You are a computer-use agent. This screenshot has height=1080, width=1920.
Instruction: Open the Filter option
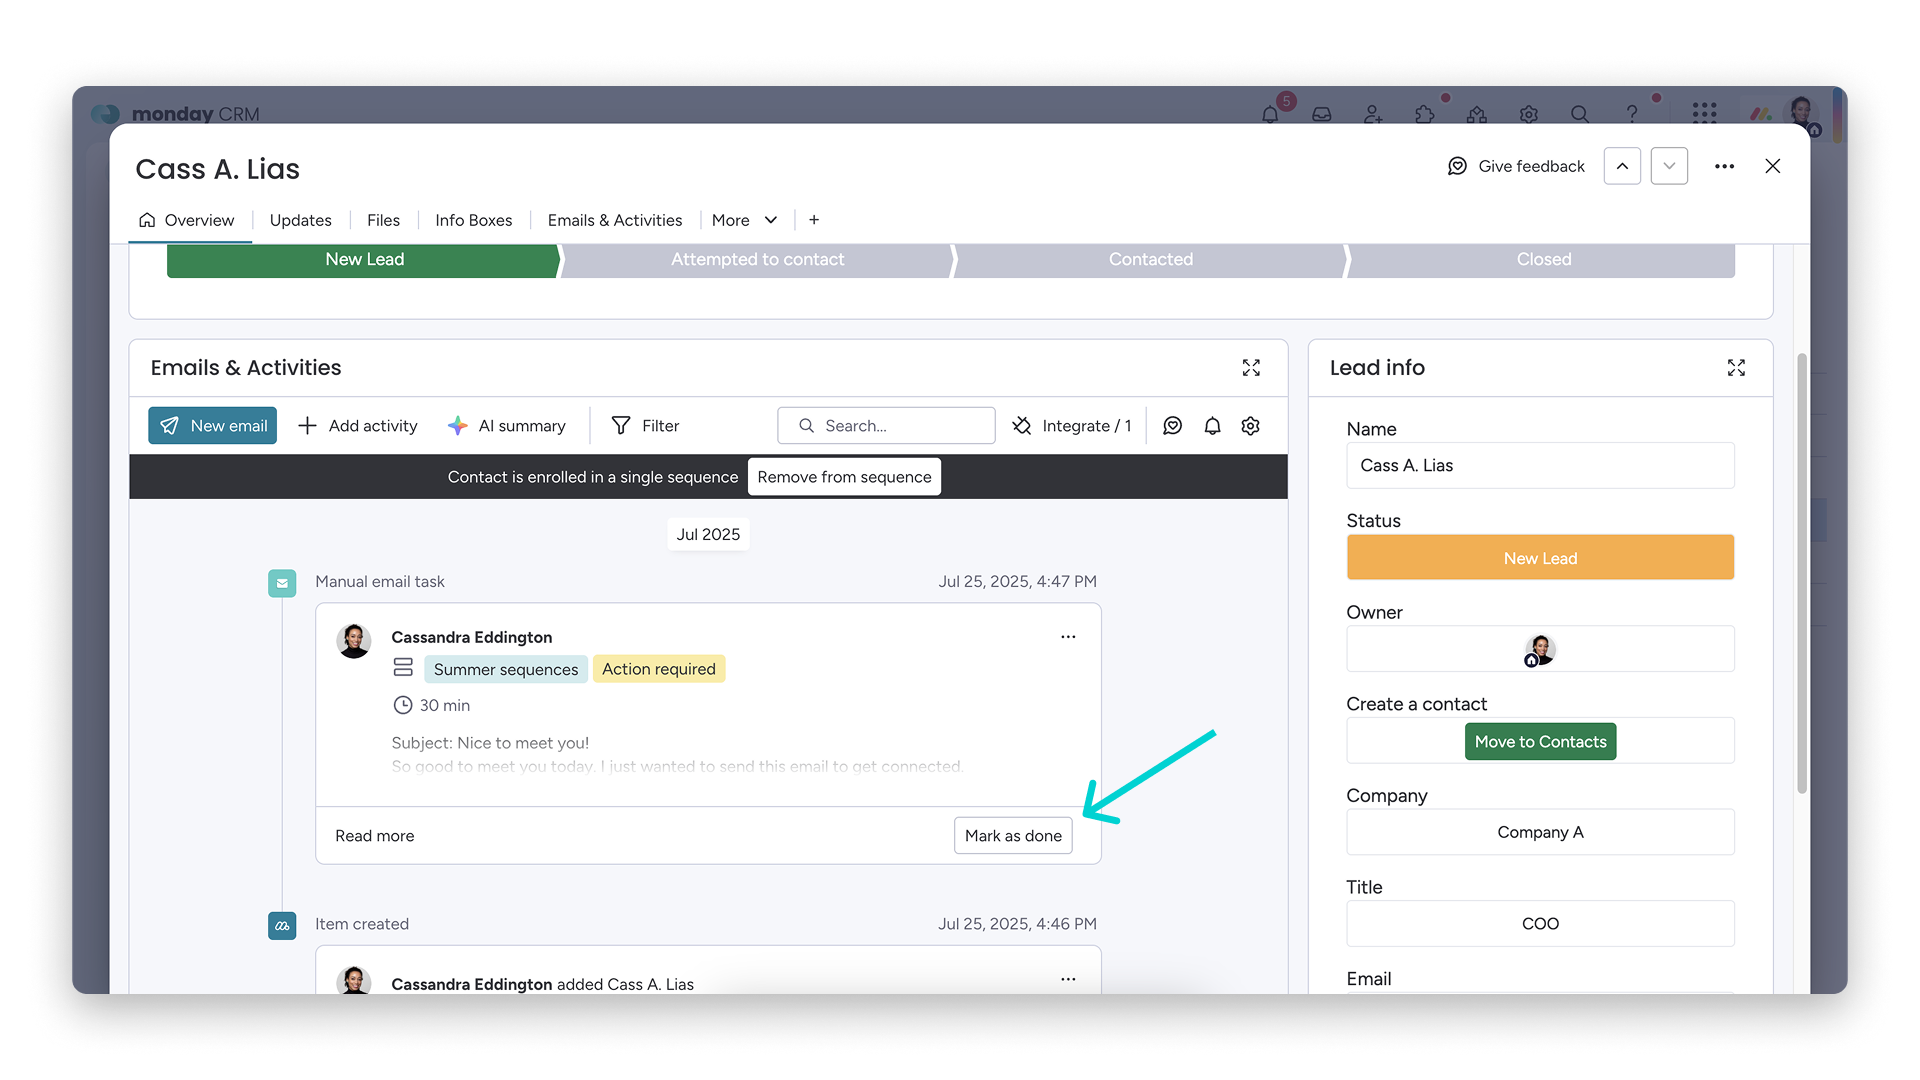[x=645, y=426]
